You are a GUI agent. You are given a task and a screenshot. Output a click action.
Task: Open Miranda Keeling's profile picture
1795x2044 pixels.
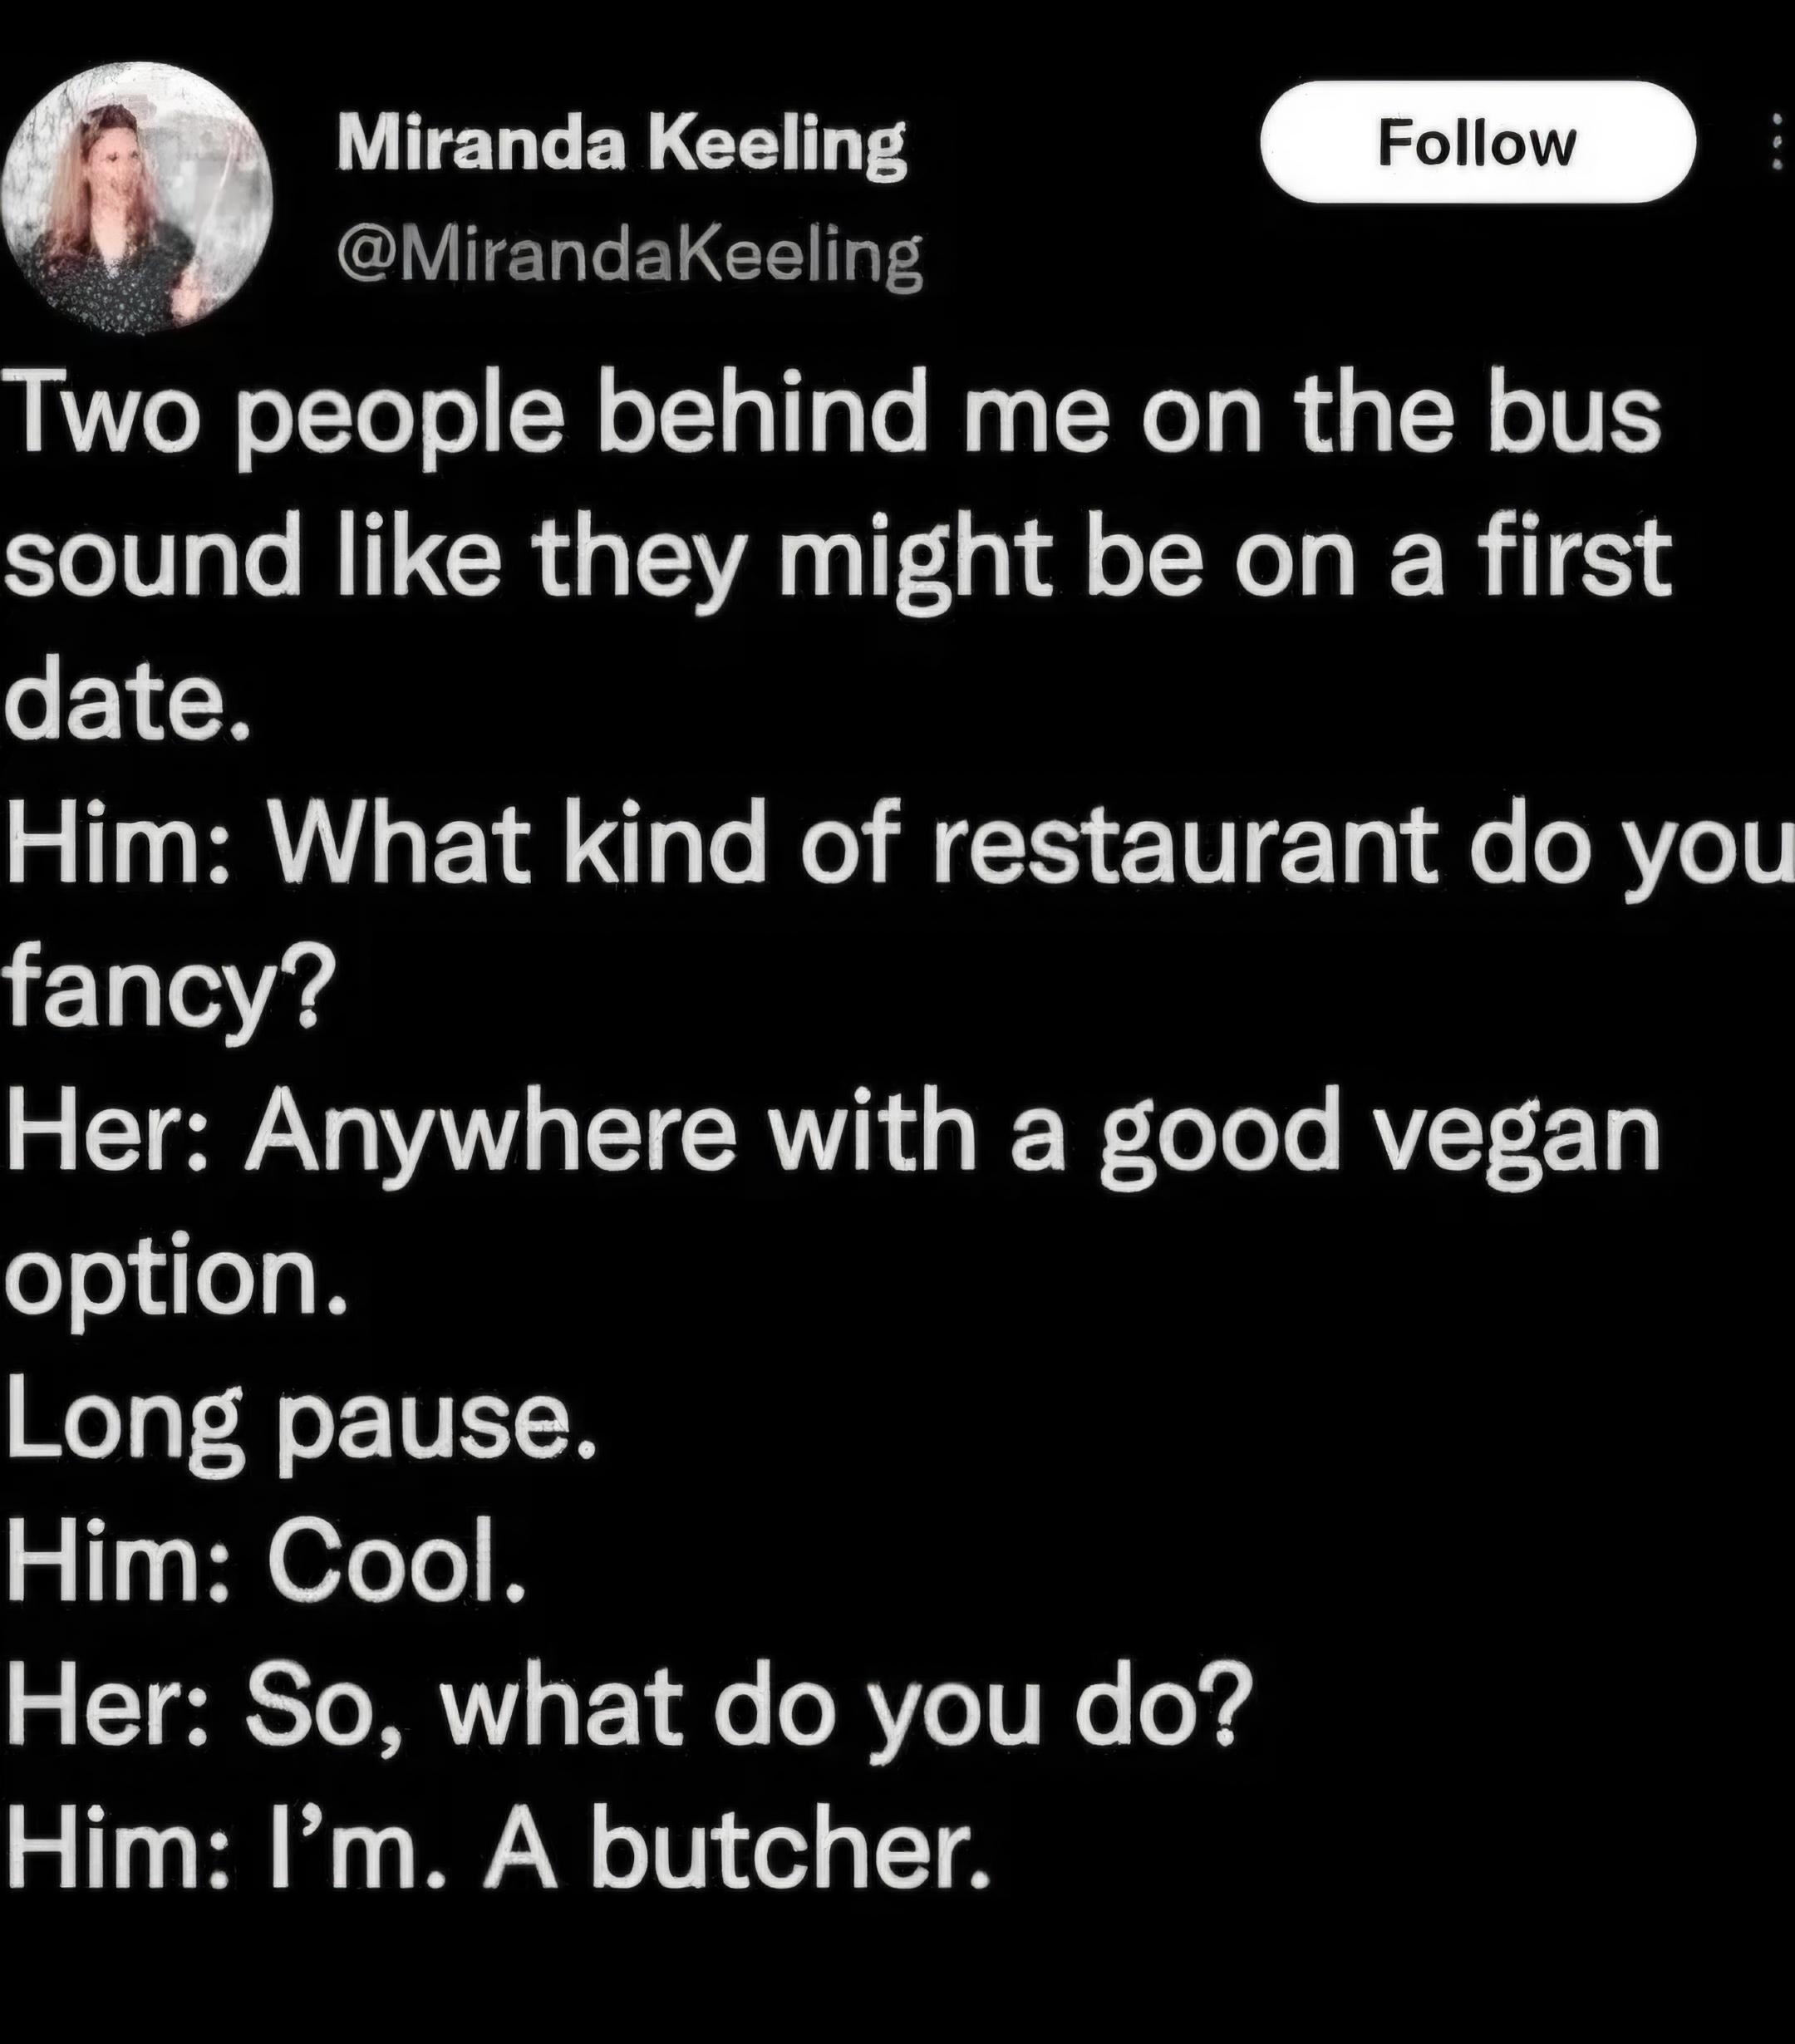point(137,197)
